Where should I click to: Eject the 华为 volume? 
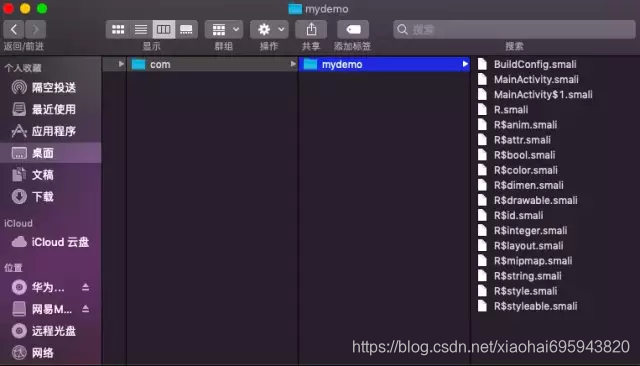tap(85, 287)
